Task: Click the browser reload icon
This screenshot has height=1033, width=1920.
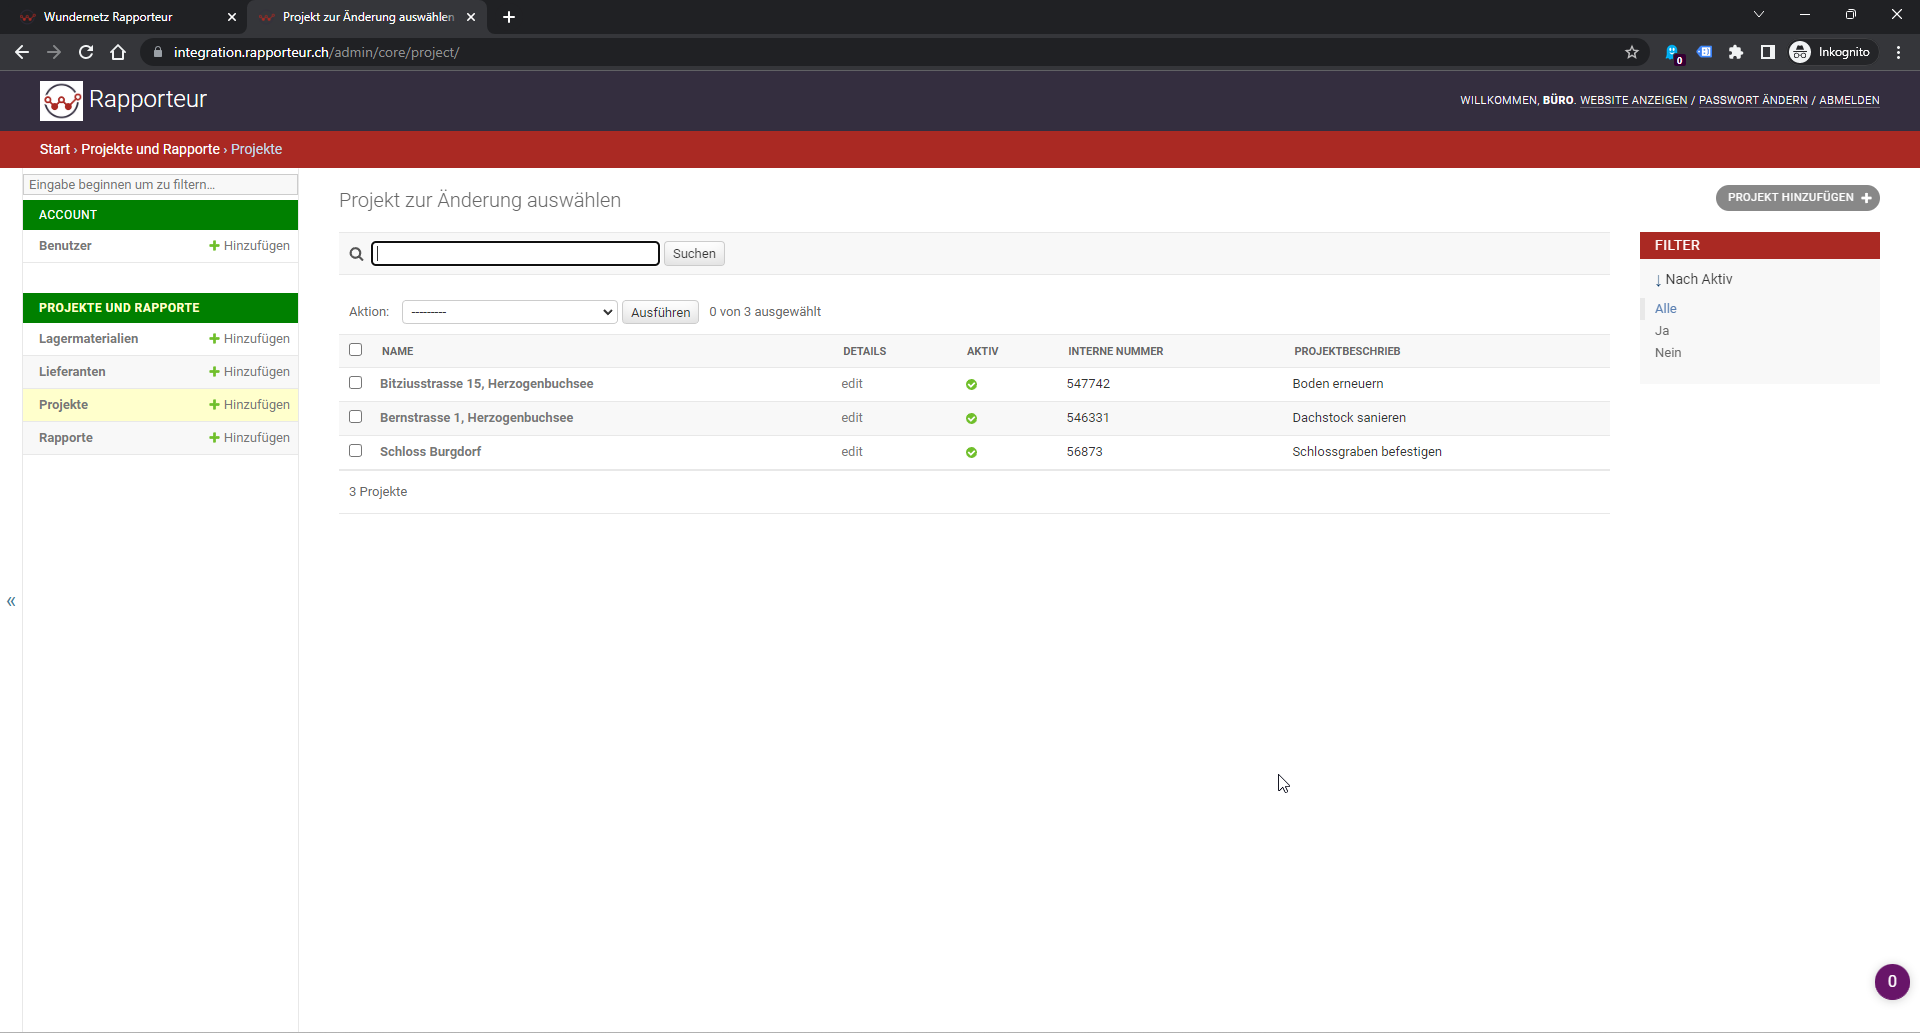Action: (86, 52)
